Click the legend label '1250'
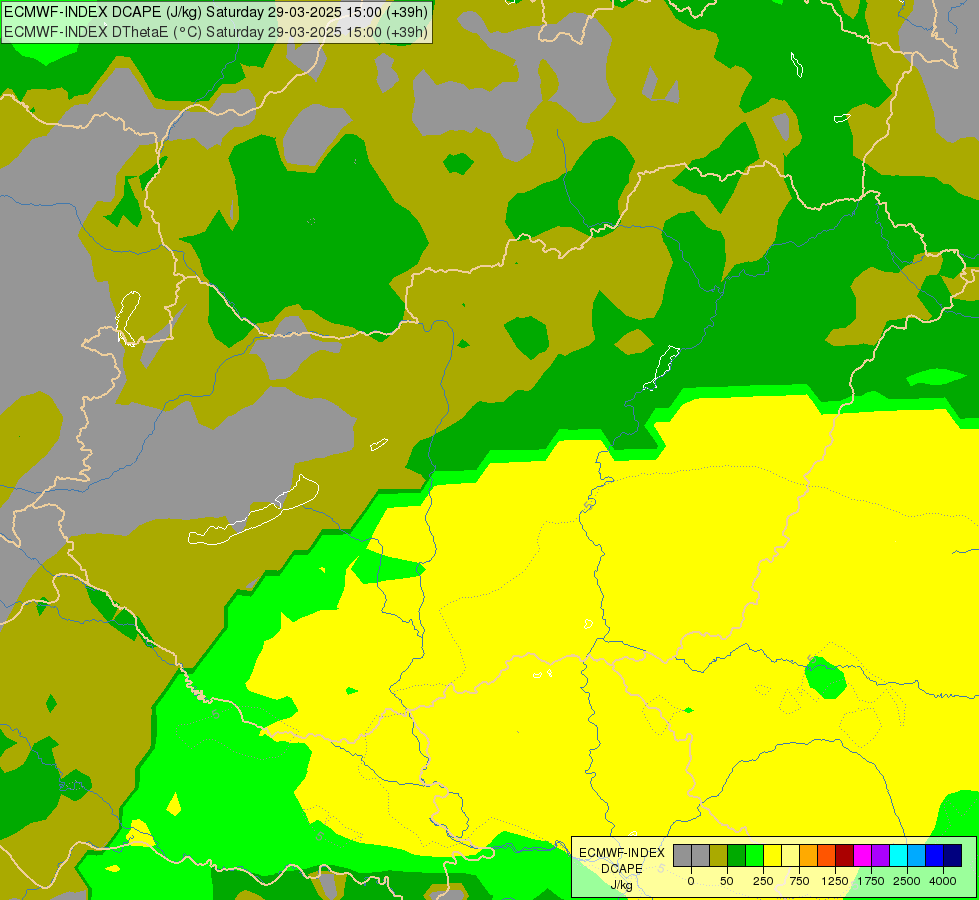 (835, 881)
